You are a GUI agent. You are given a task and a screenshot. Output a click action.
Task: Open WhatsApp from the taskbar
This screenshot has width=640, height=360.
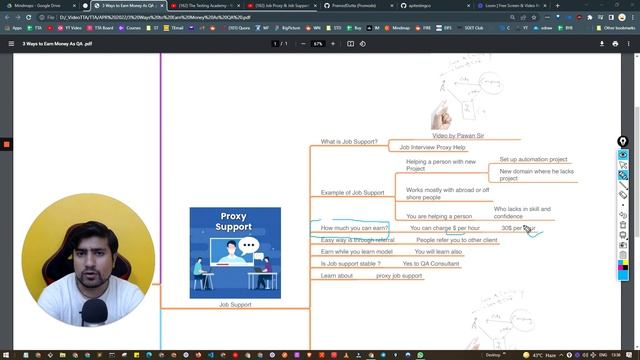tap(420, 355)
